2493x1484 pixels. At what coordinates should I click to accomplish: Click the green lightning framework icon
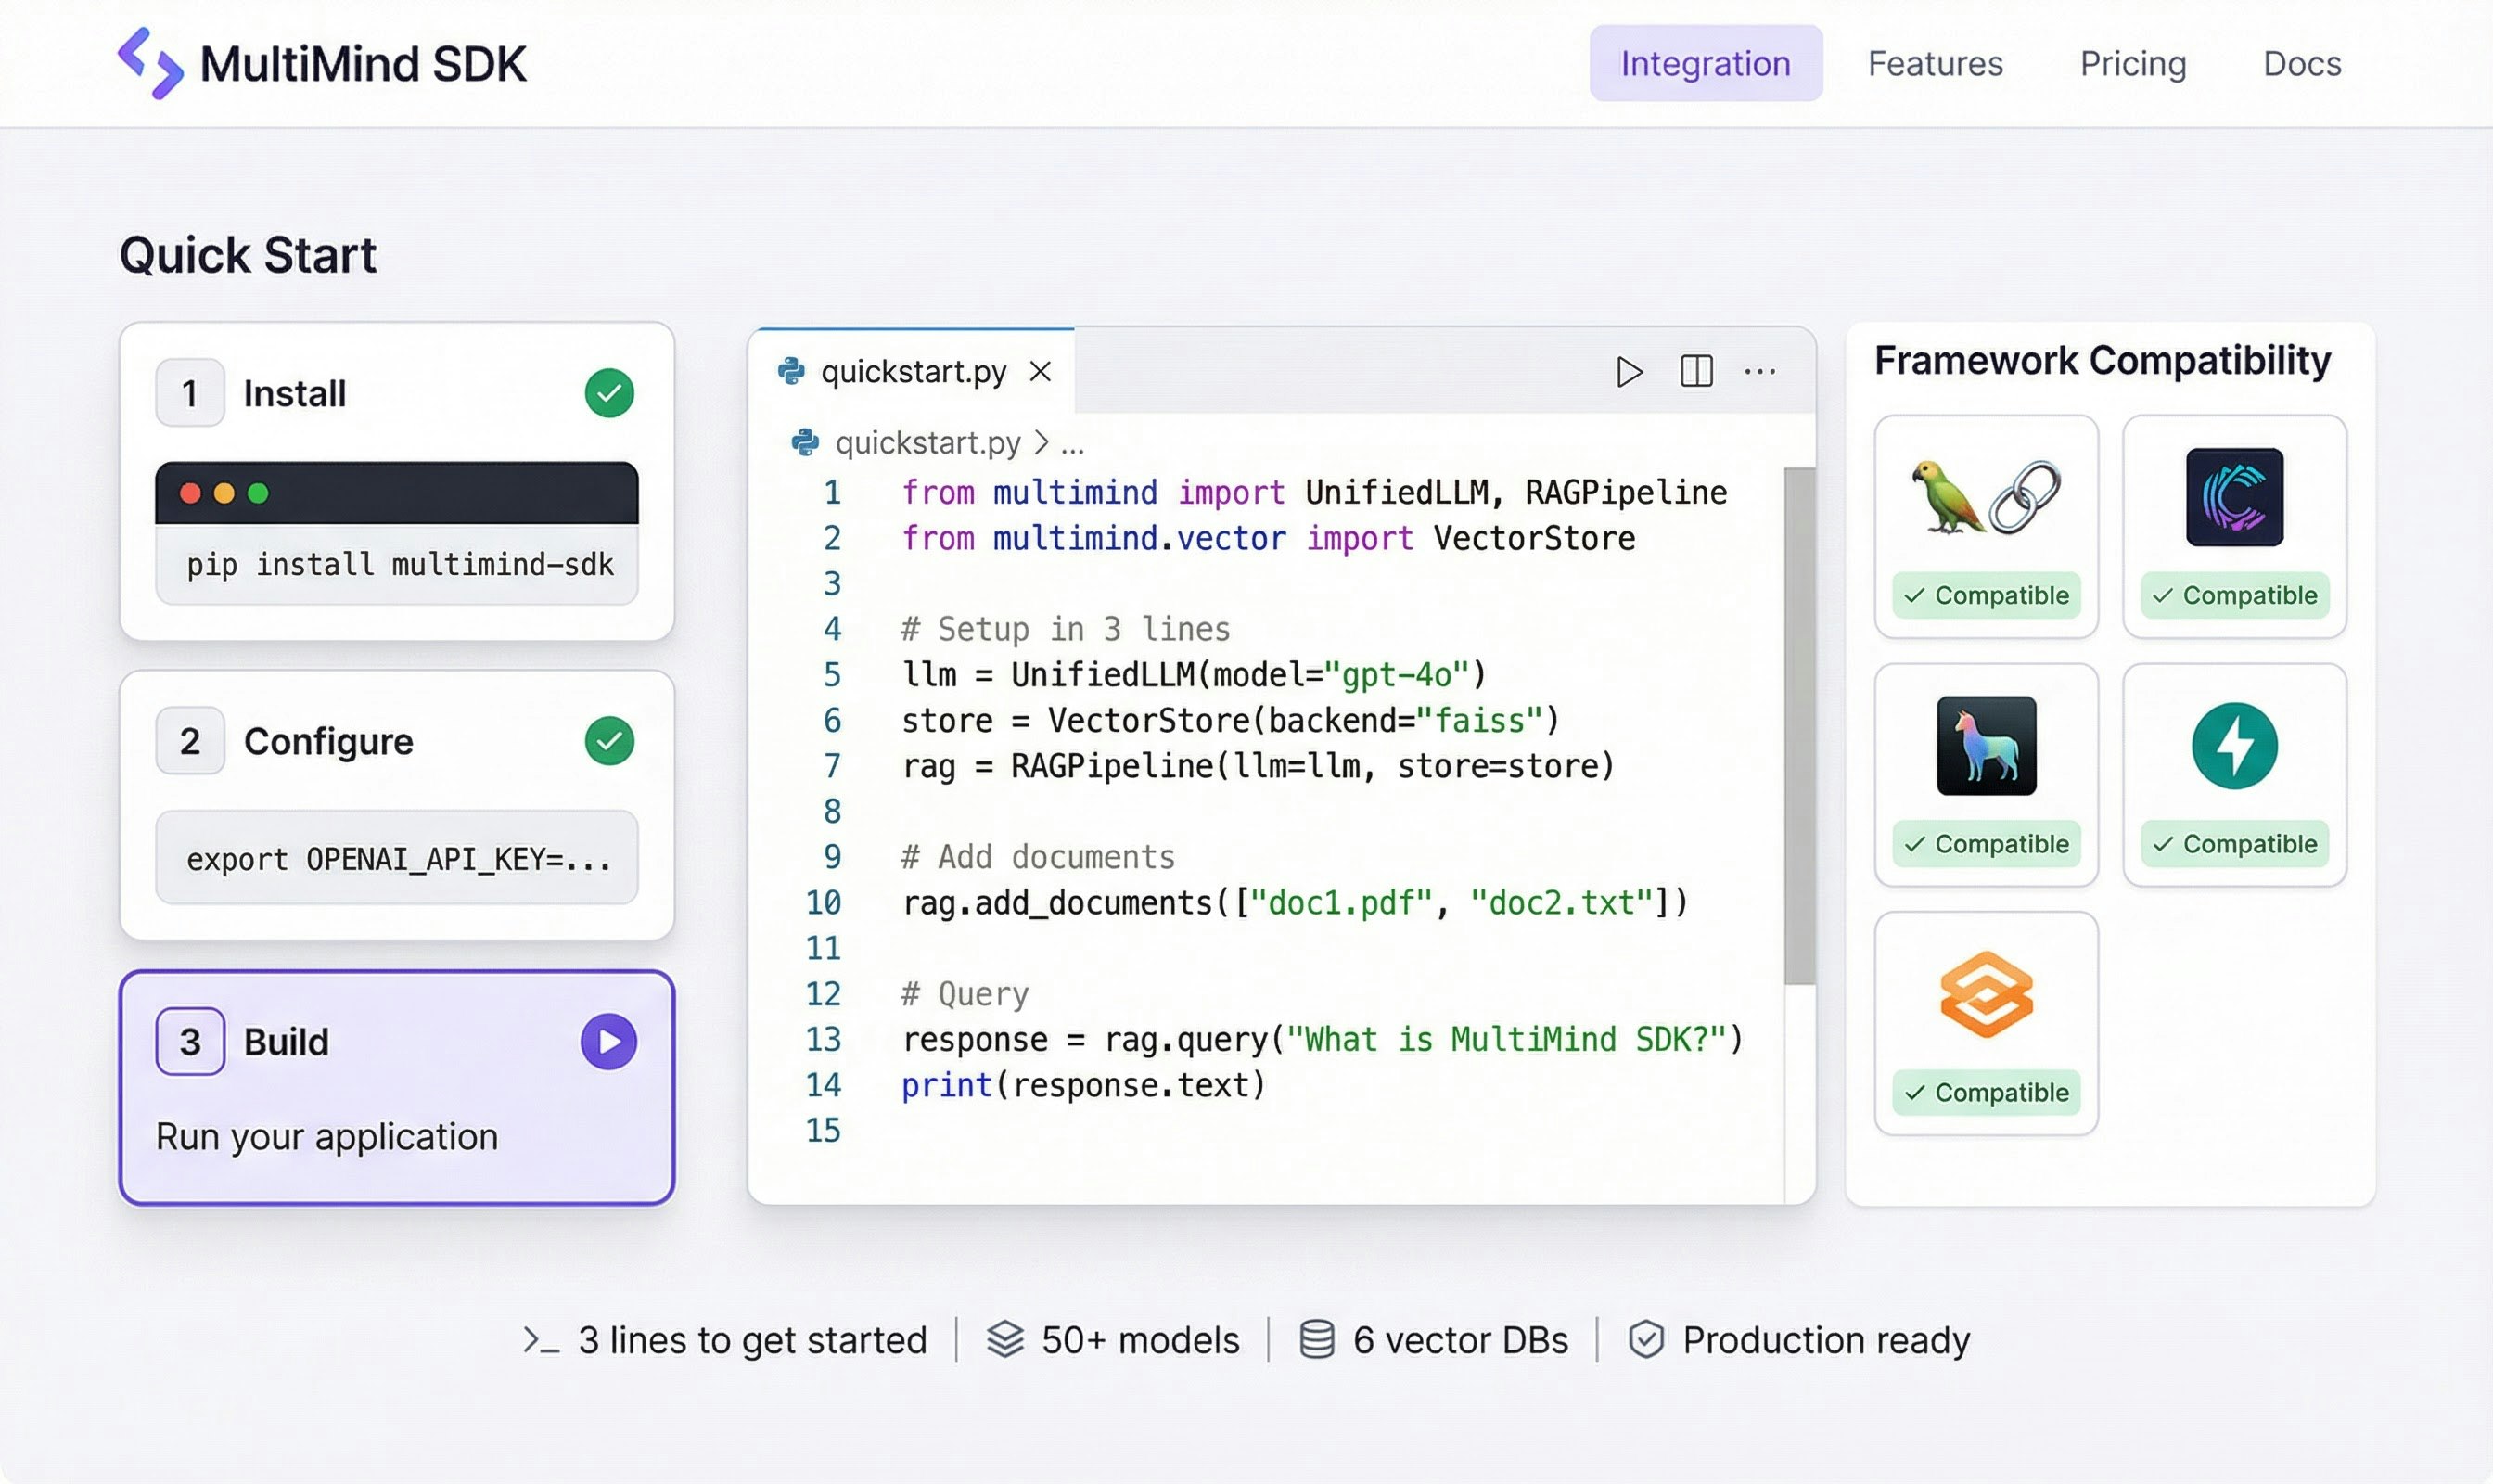point(2236,745)
